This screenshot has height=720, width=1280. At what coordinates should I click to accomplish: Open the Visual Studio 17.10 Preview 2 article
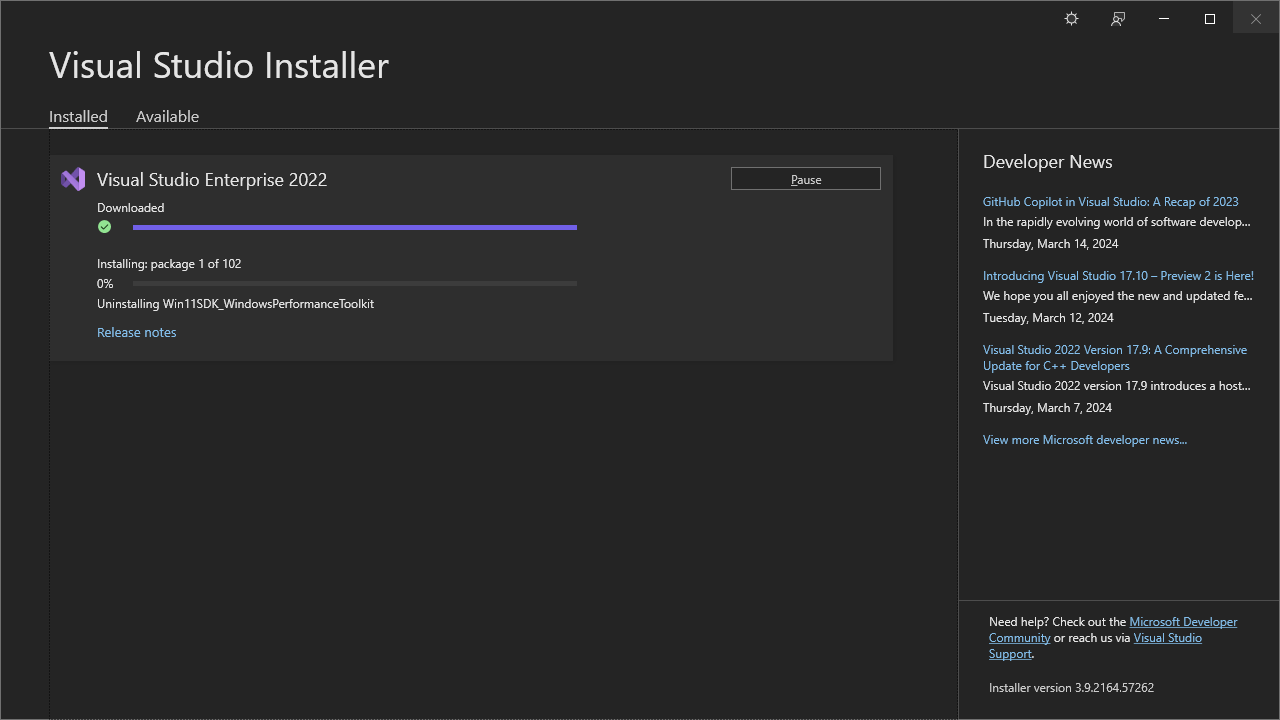tap(1118, 275)
